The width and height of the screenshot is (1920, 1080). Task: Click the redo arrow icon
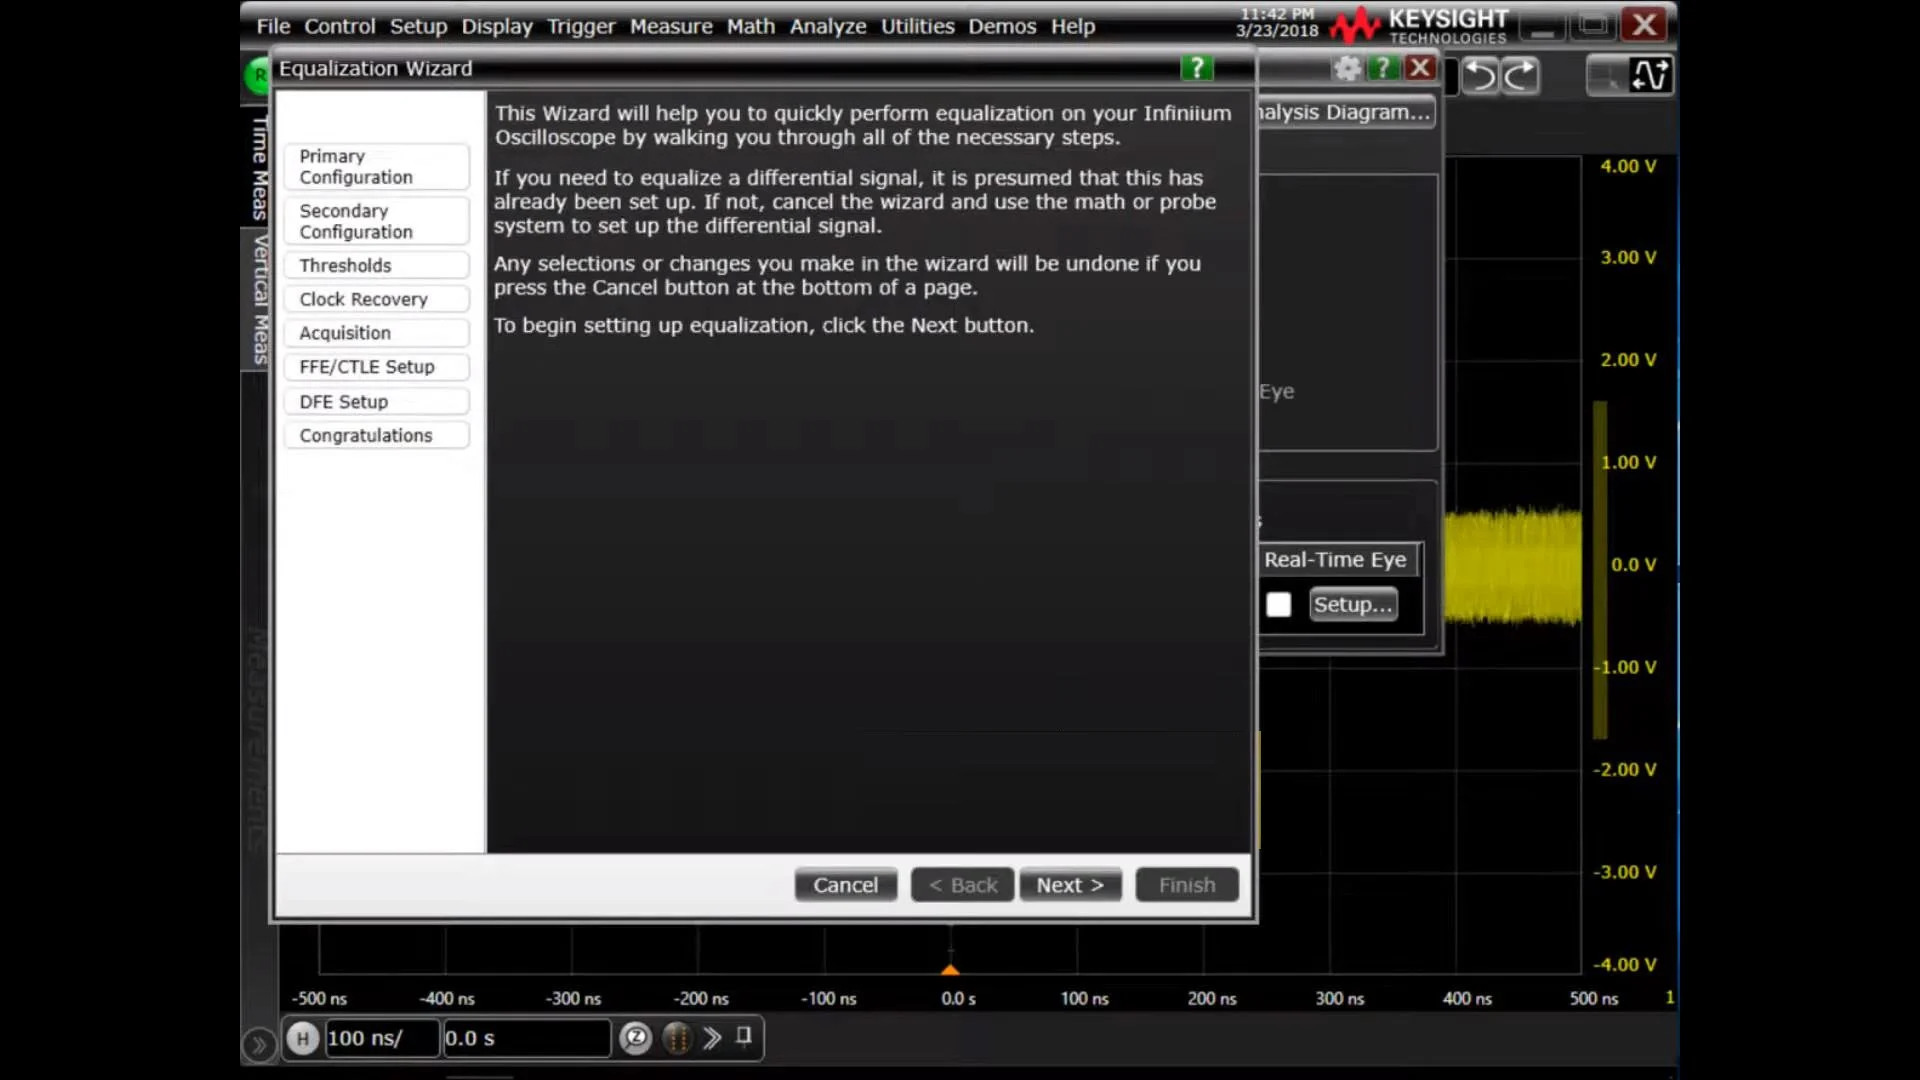click(1521, 75)
